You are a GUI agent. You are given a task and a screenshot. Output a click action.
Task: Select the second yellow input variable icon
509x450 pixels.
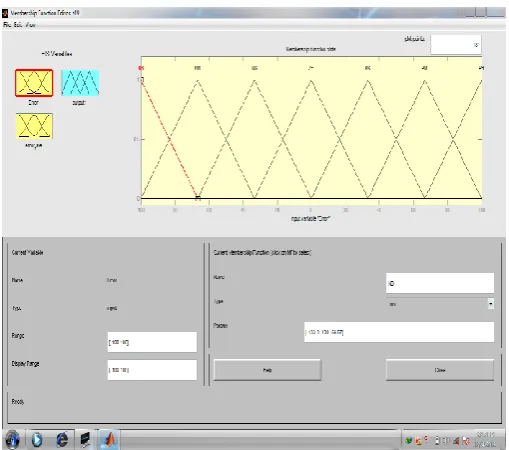pos(34,126)
